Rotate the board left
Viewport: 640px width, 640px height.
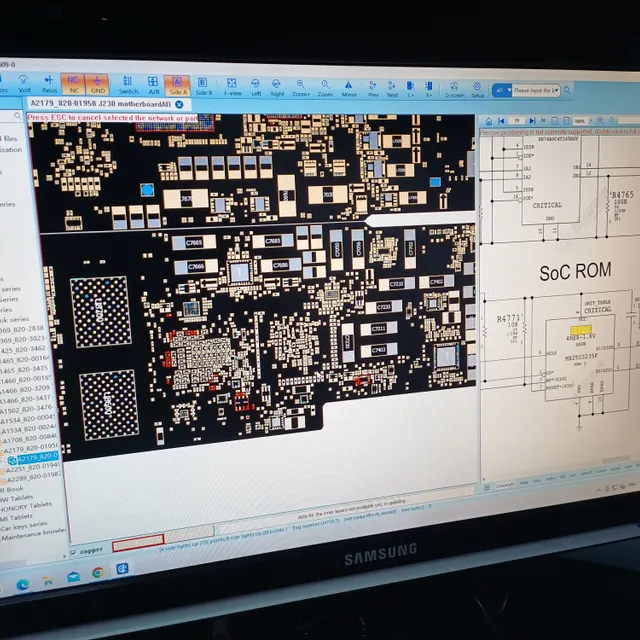tap(256, 86)
